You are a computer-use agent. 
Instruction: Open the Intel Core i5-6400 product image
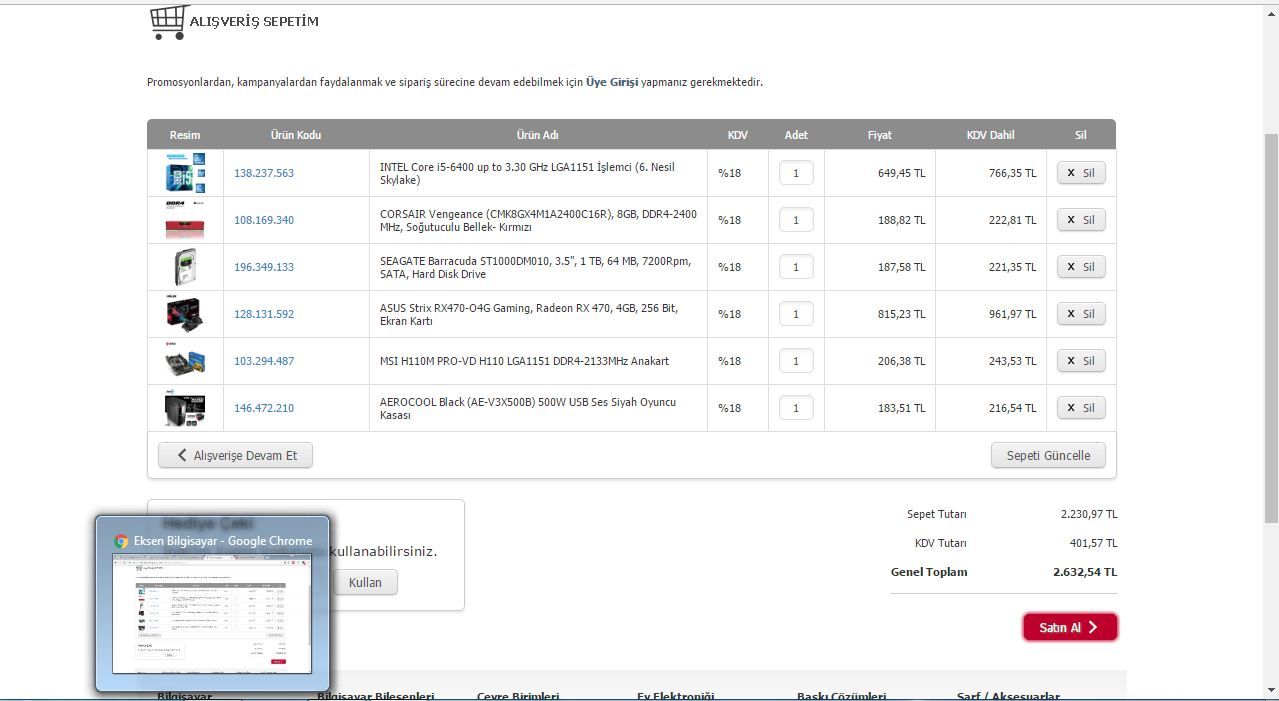pos(185,173)
